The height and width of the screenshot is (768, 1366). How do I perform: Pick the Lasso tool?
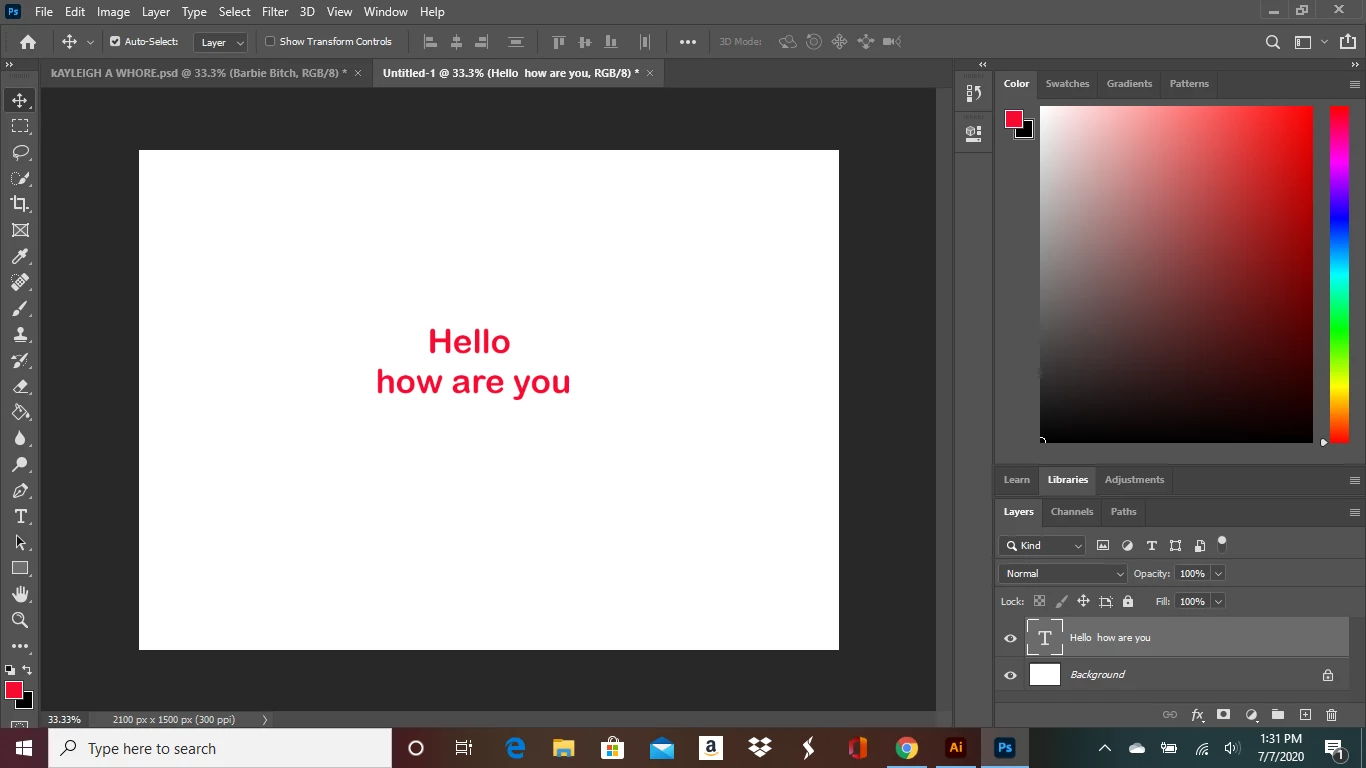pos(20,152)
